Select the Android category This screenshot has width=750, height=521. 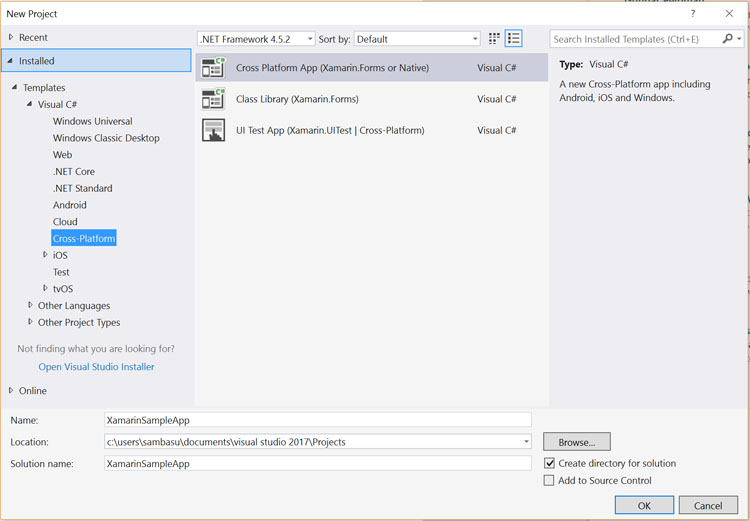tap(70, 205)
